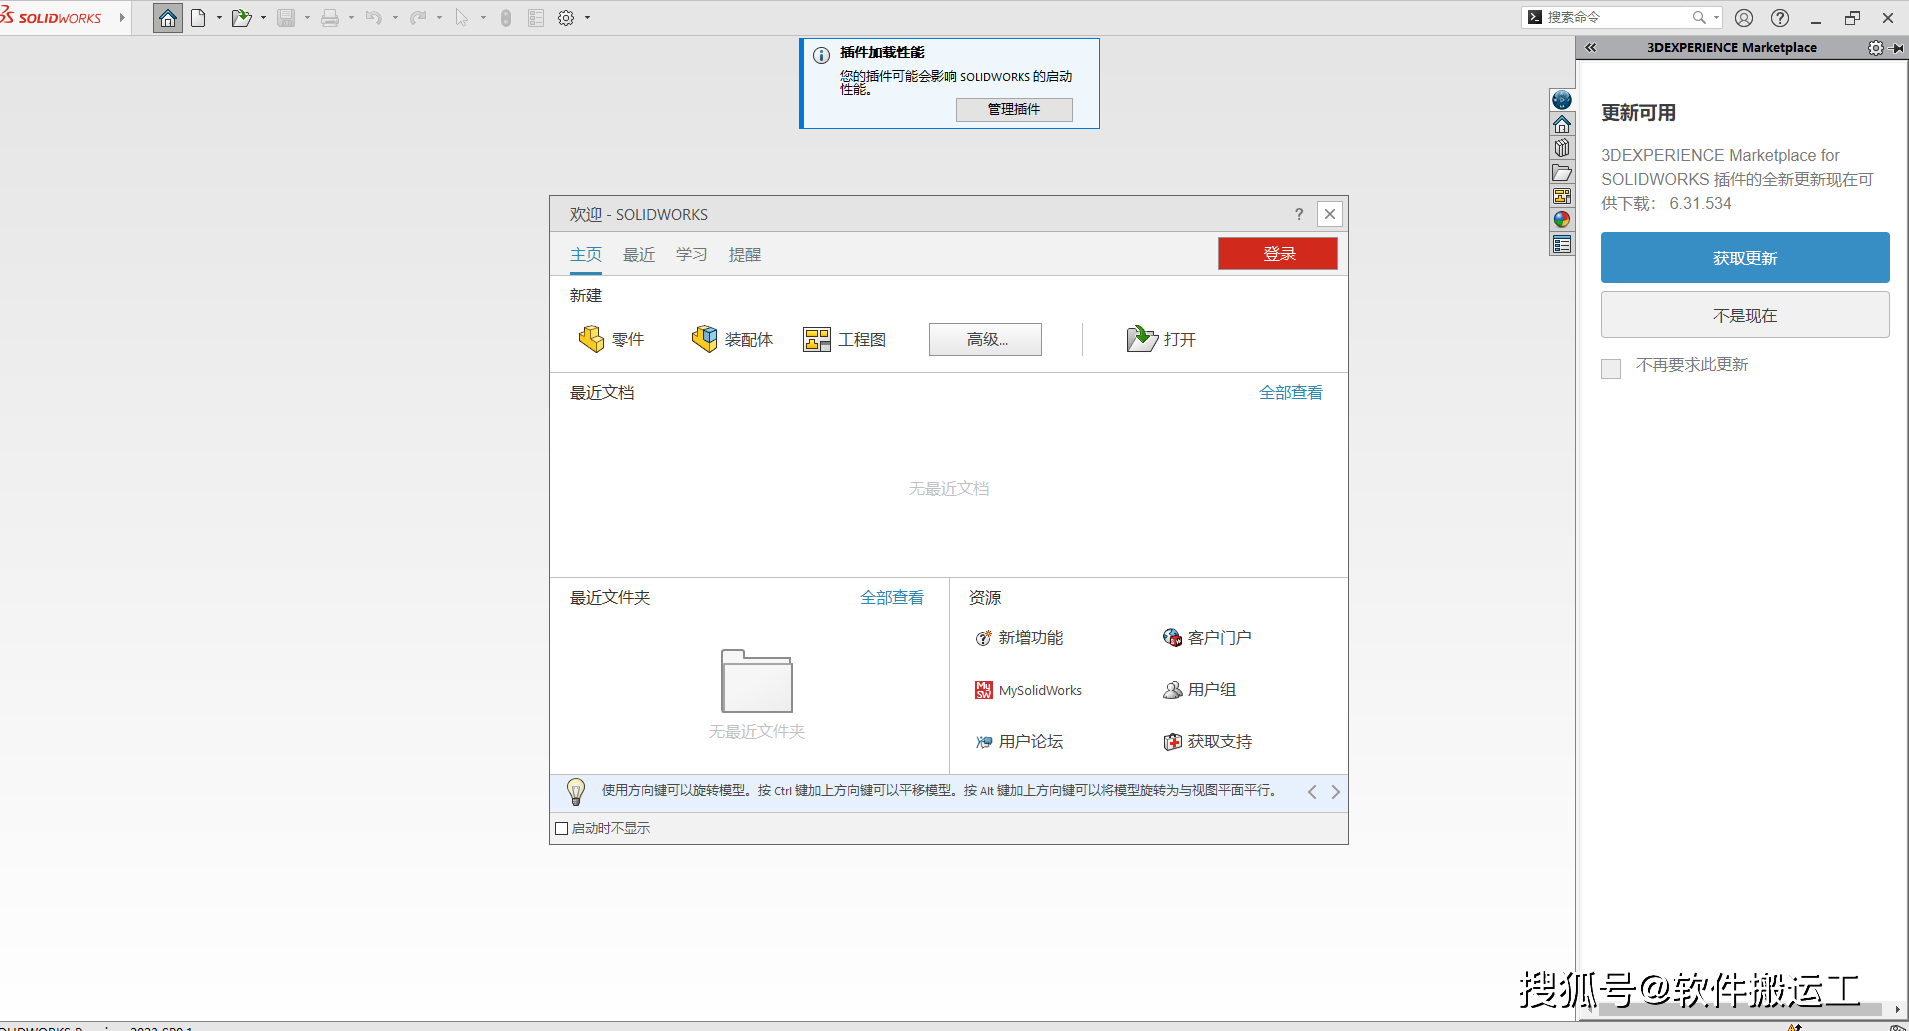Open the 用户论坛 resource link
The height and width of the screenshot is (1031, 1909).
[1019, 742]
